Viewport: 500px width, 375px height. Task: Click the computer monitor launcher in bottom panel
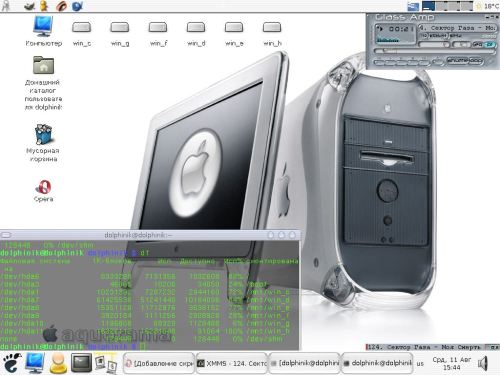(35, 363)
